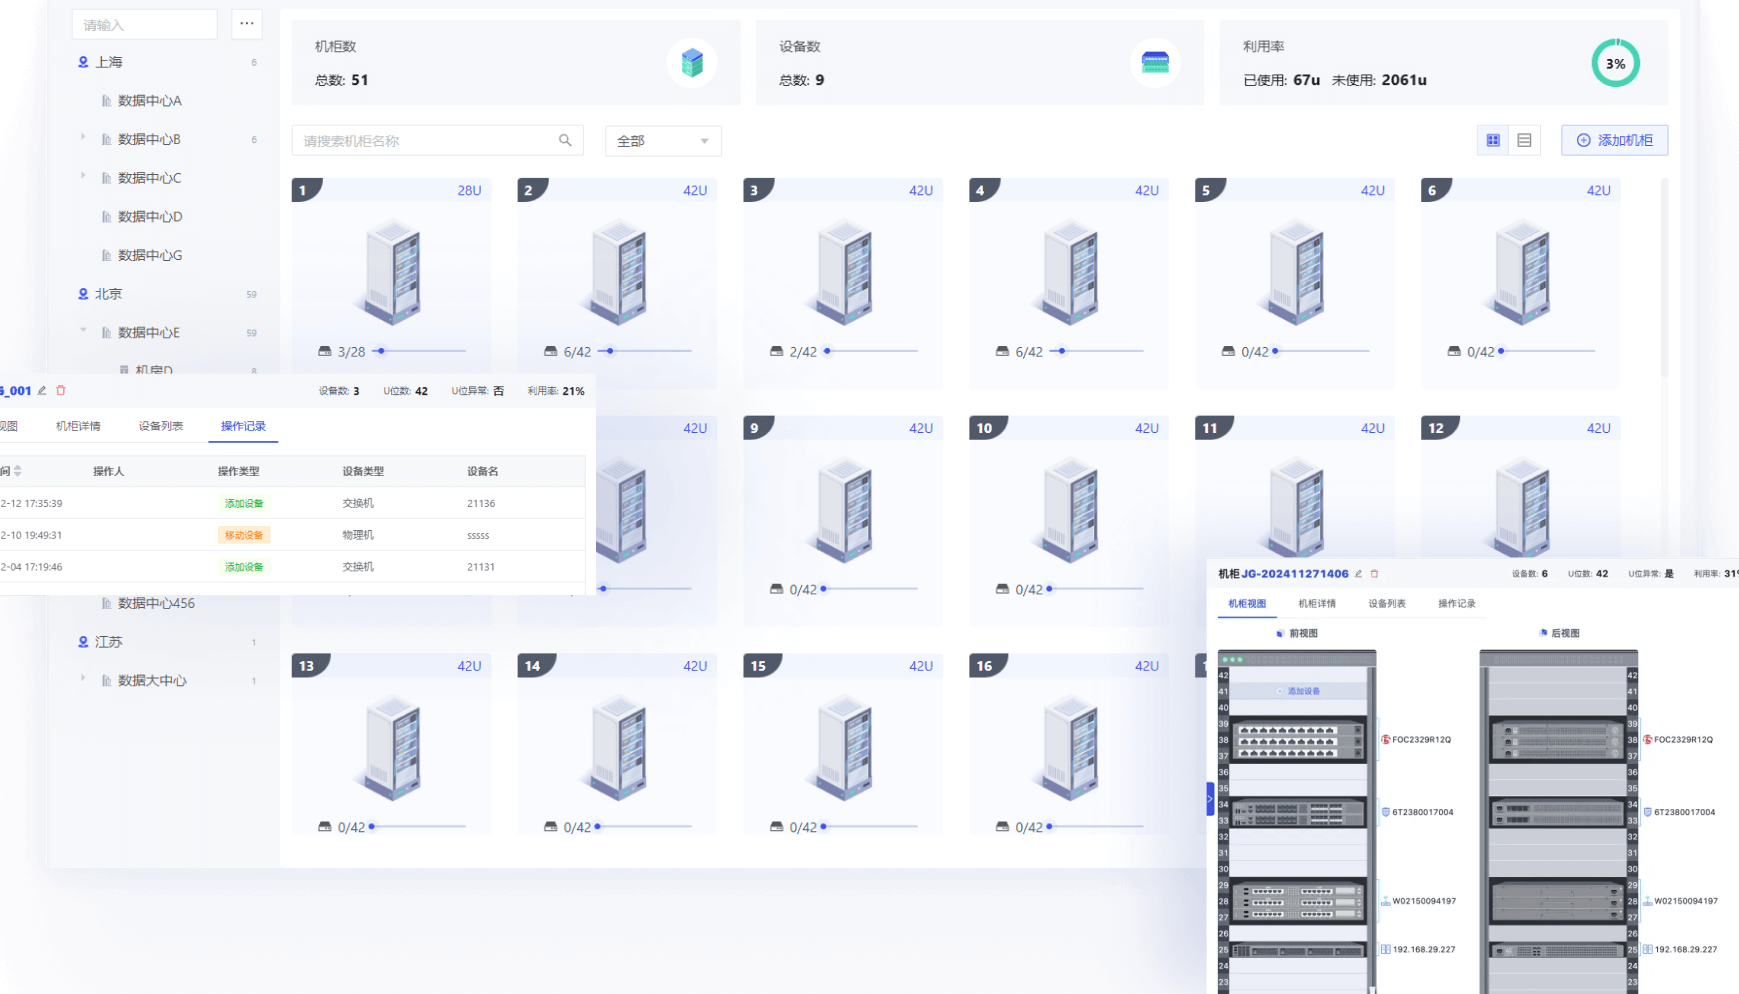Open the 全部 filter dropdown
This screenshot has width=1739, height=994.
click(663, 141)
